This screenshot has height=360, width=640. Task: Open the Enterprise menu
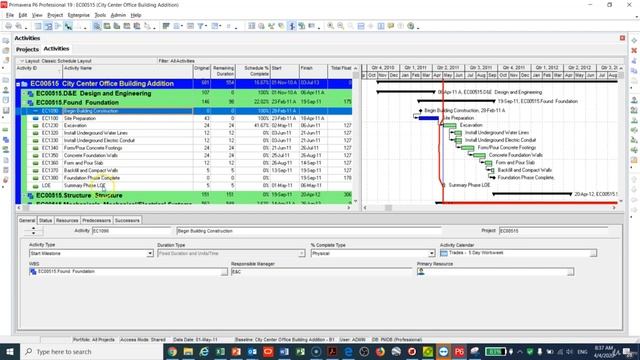pyautogui.click(x=78, y=15)
